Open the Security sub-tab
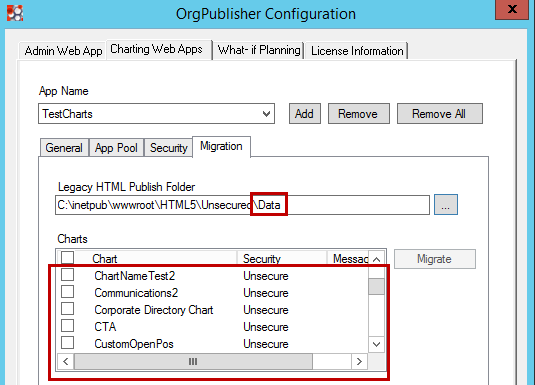This screenshot has width=535, height=385. point(169,148)
